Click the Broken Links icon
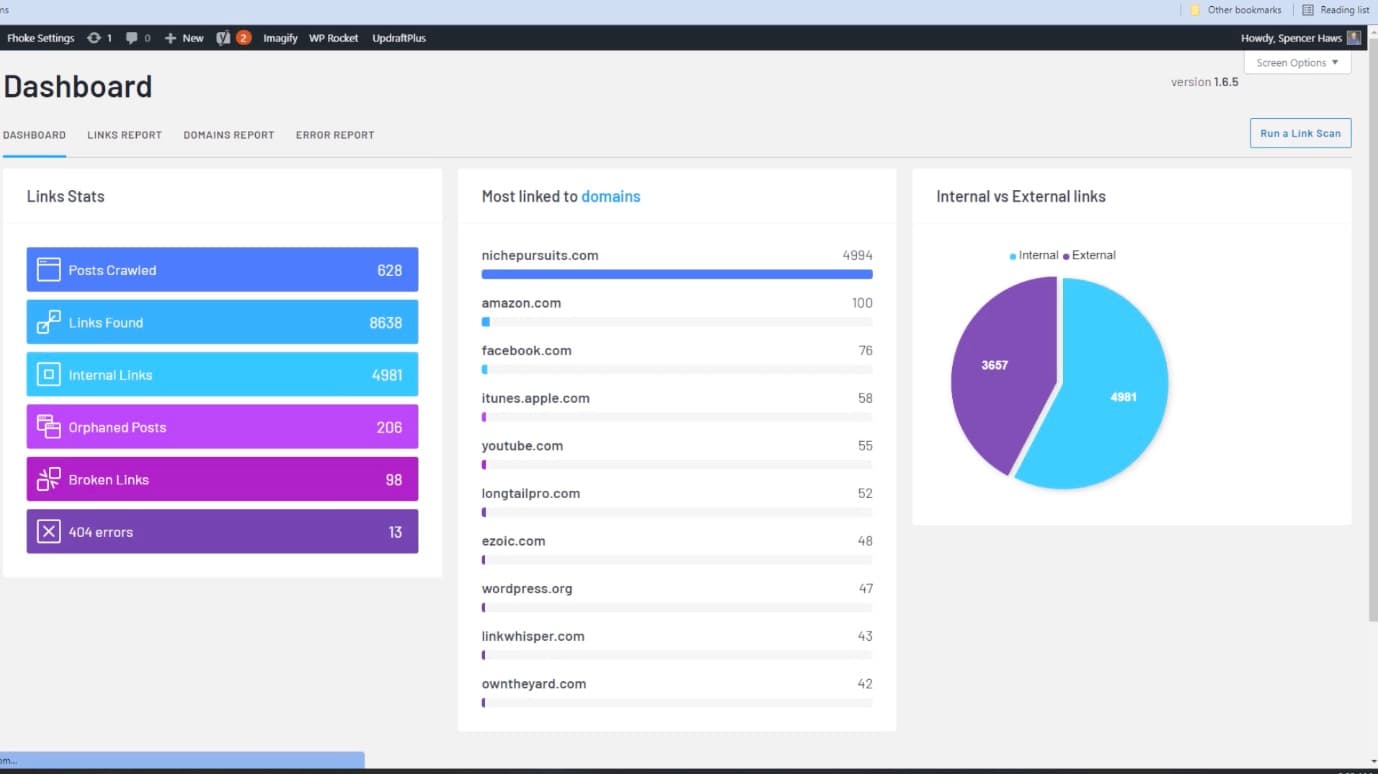The height and width of the screenshot is (774, 1378). point(48,480)
